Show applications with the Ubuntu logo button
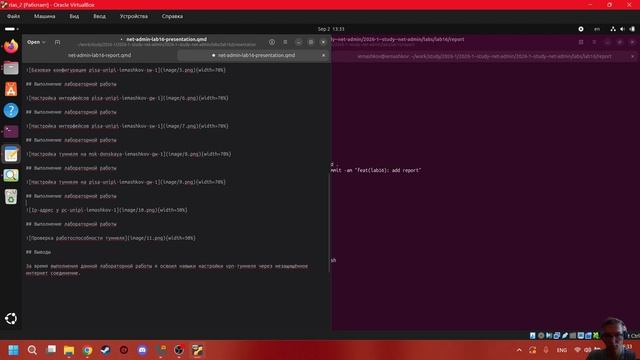The width and height of the screenshot is (640, 360). (11, 318)
